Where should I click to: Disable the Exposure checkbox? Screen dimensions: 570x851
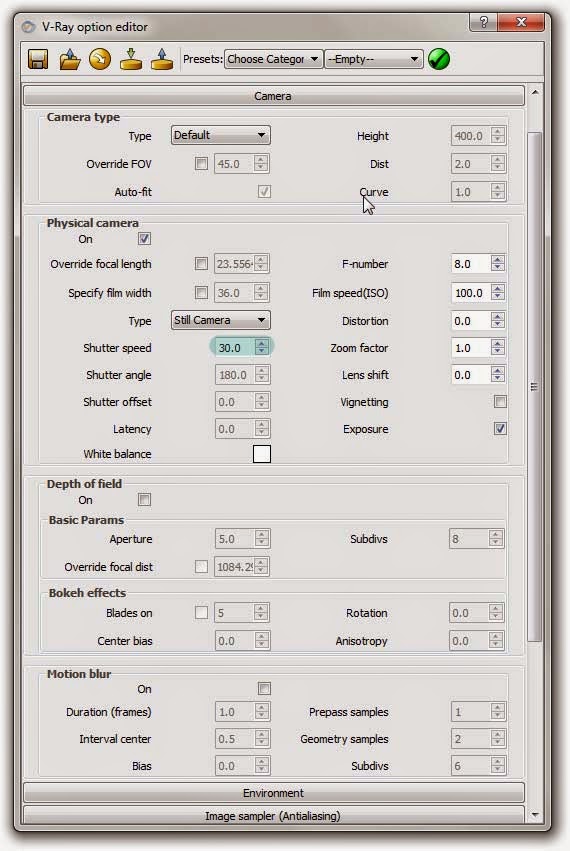500,429
